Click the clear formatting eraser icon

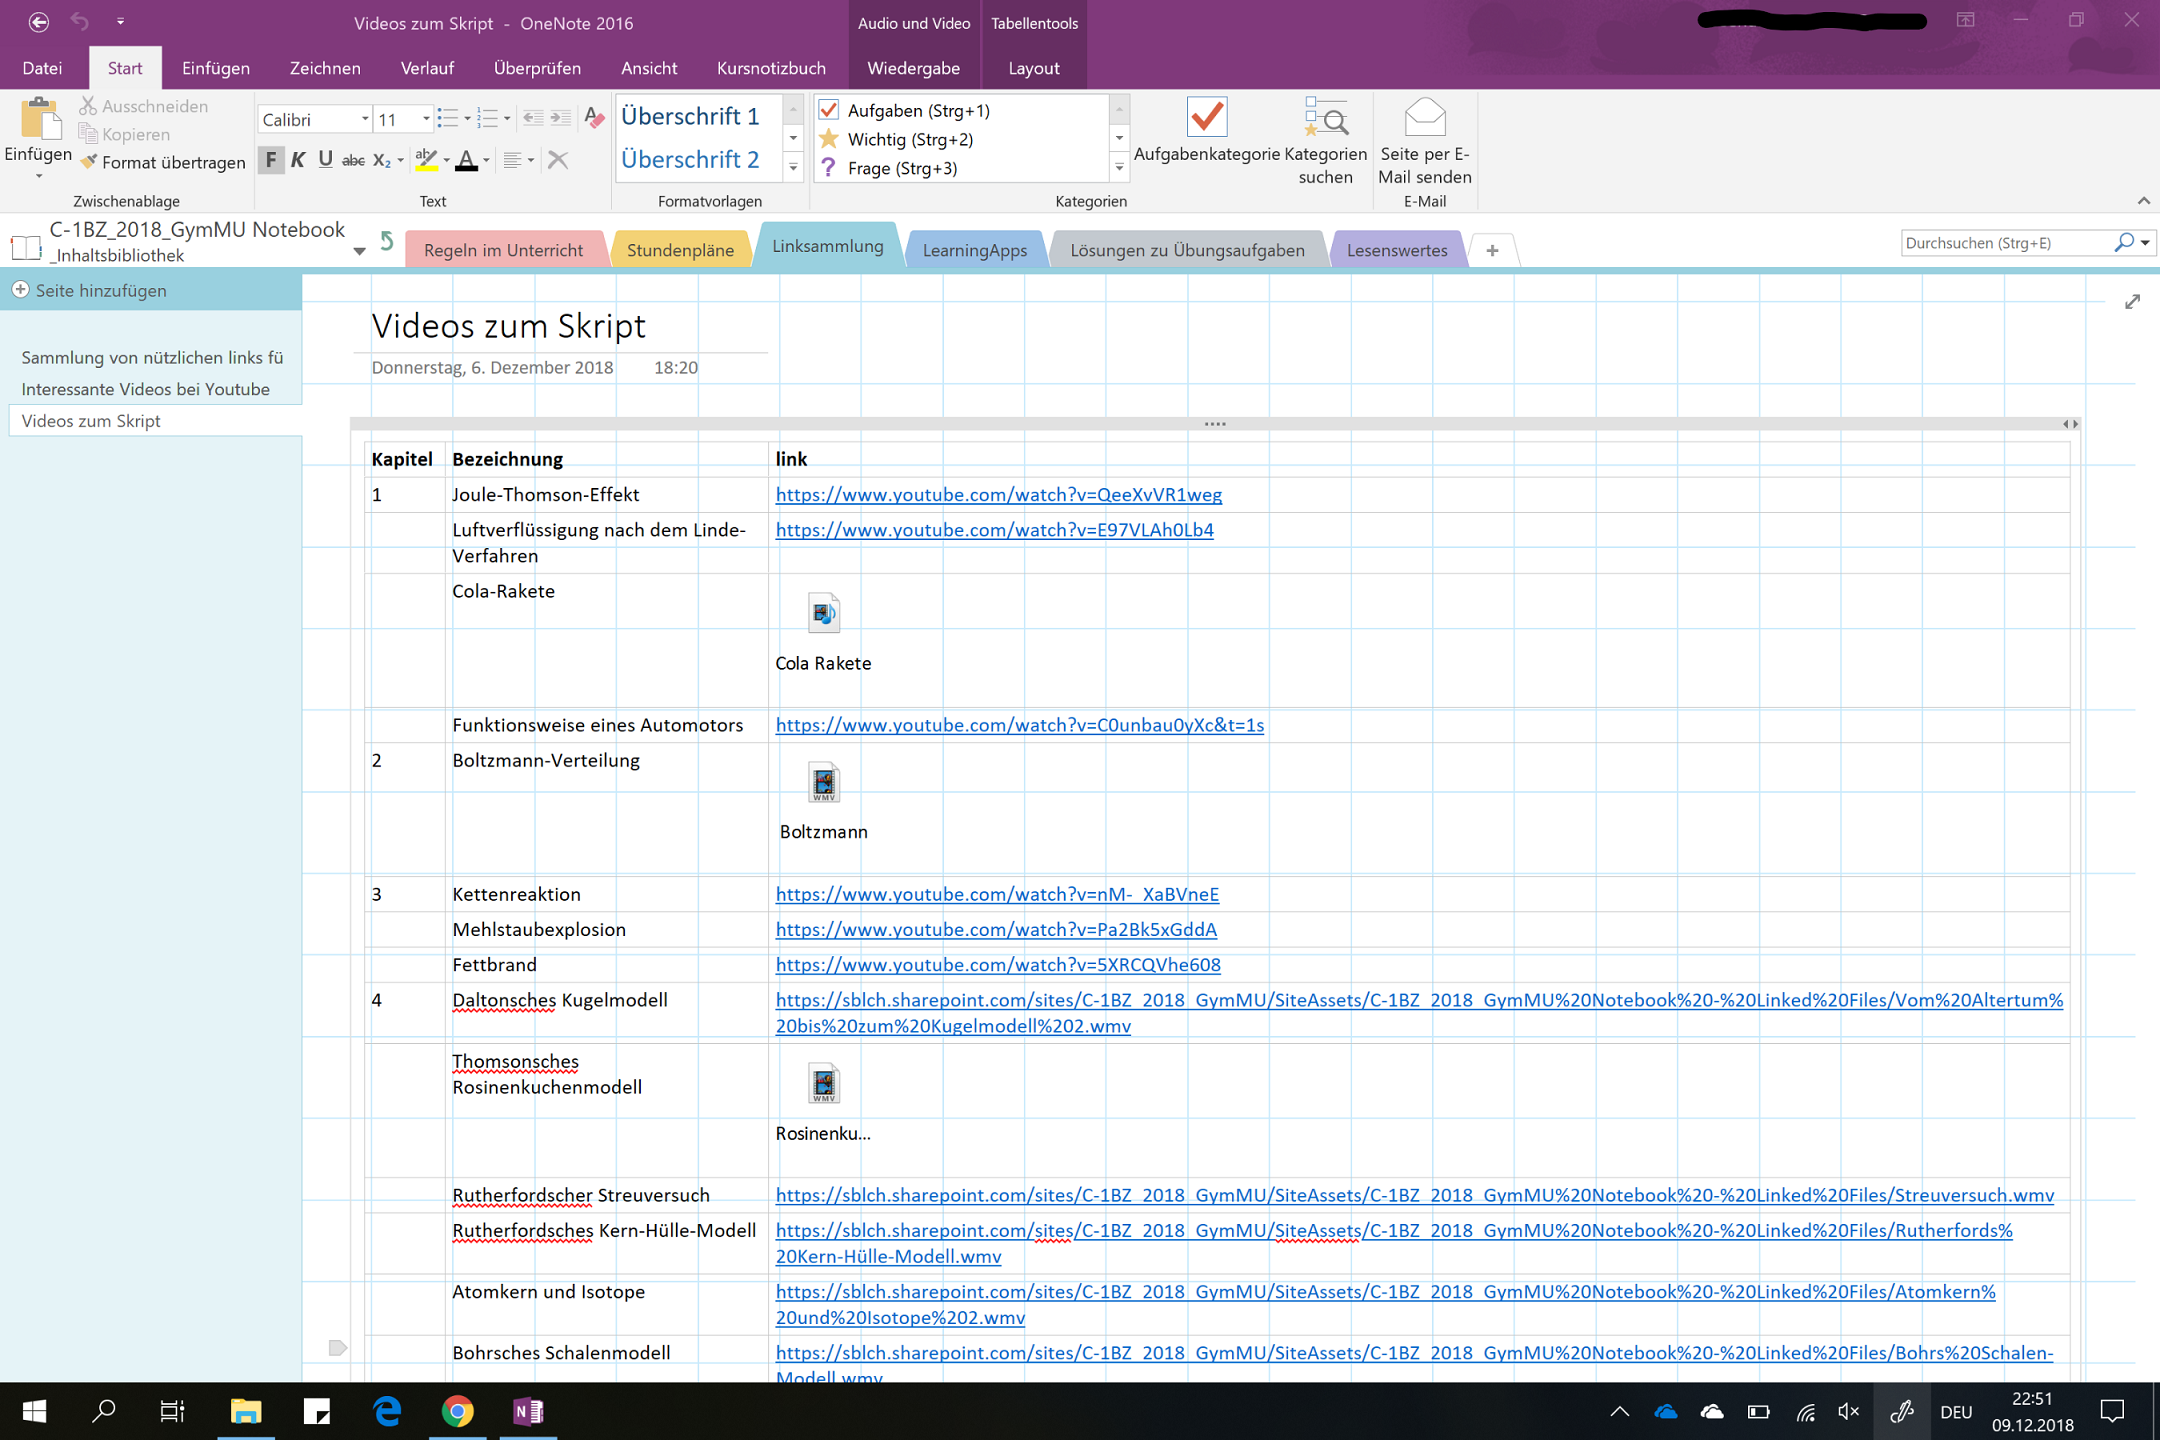click(x=593, y=118)
